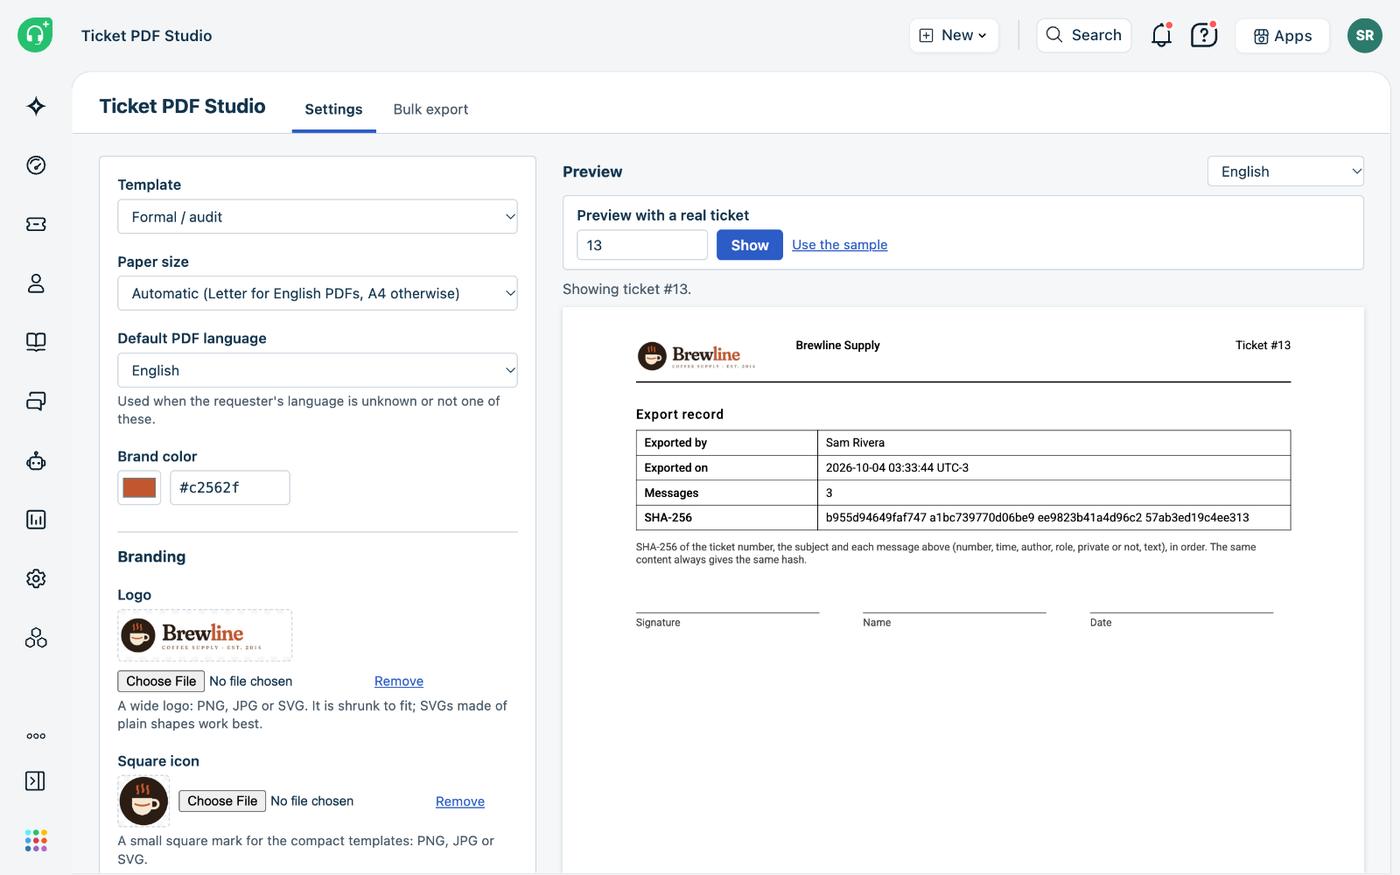Click the Use the sample link

pos(840,245)
